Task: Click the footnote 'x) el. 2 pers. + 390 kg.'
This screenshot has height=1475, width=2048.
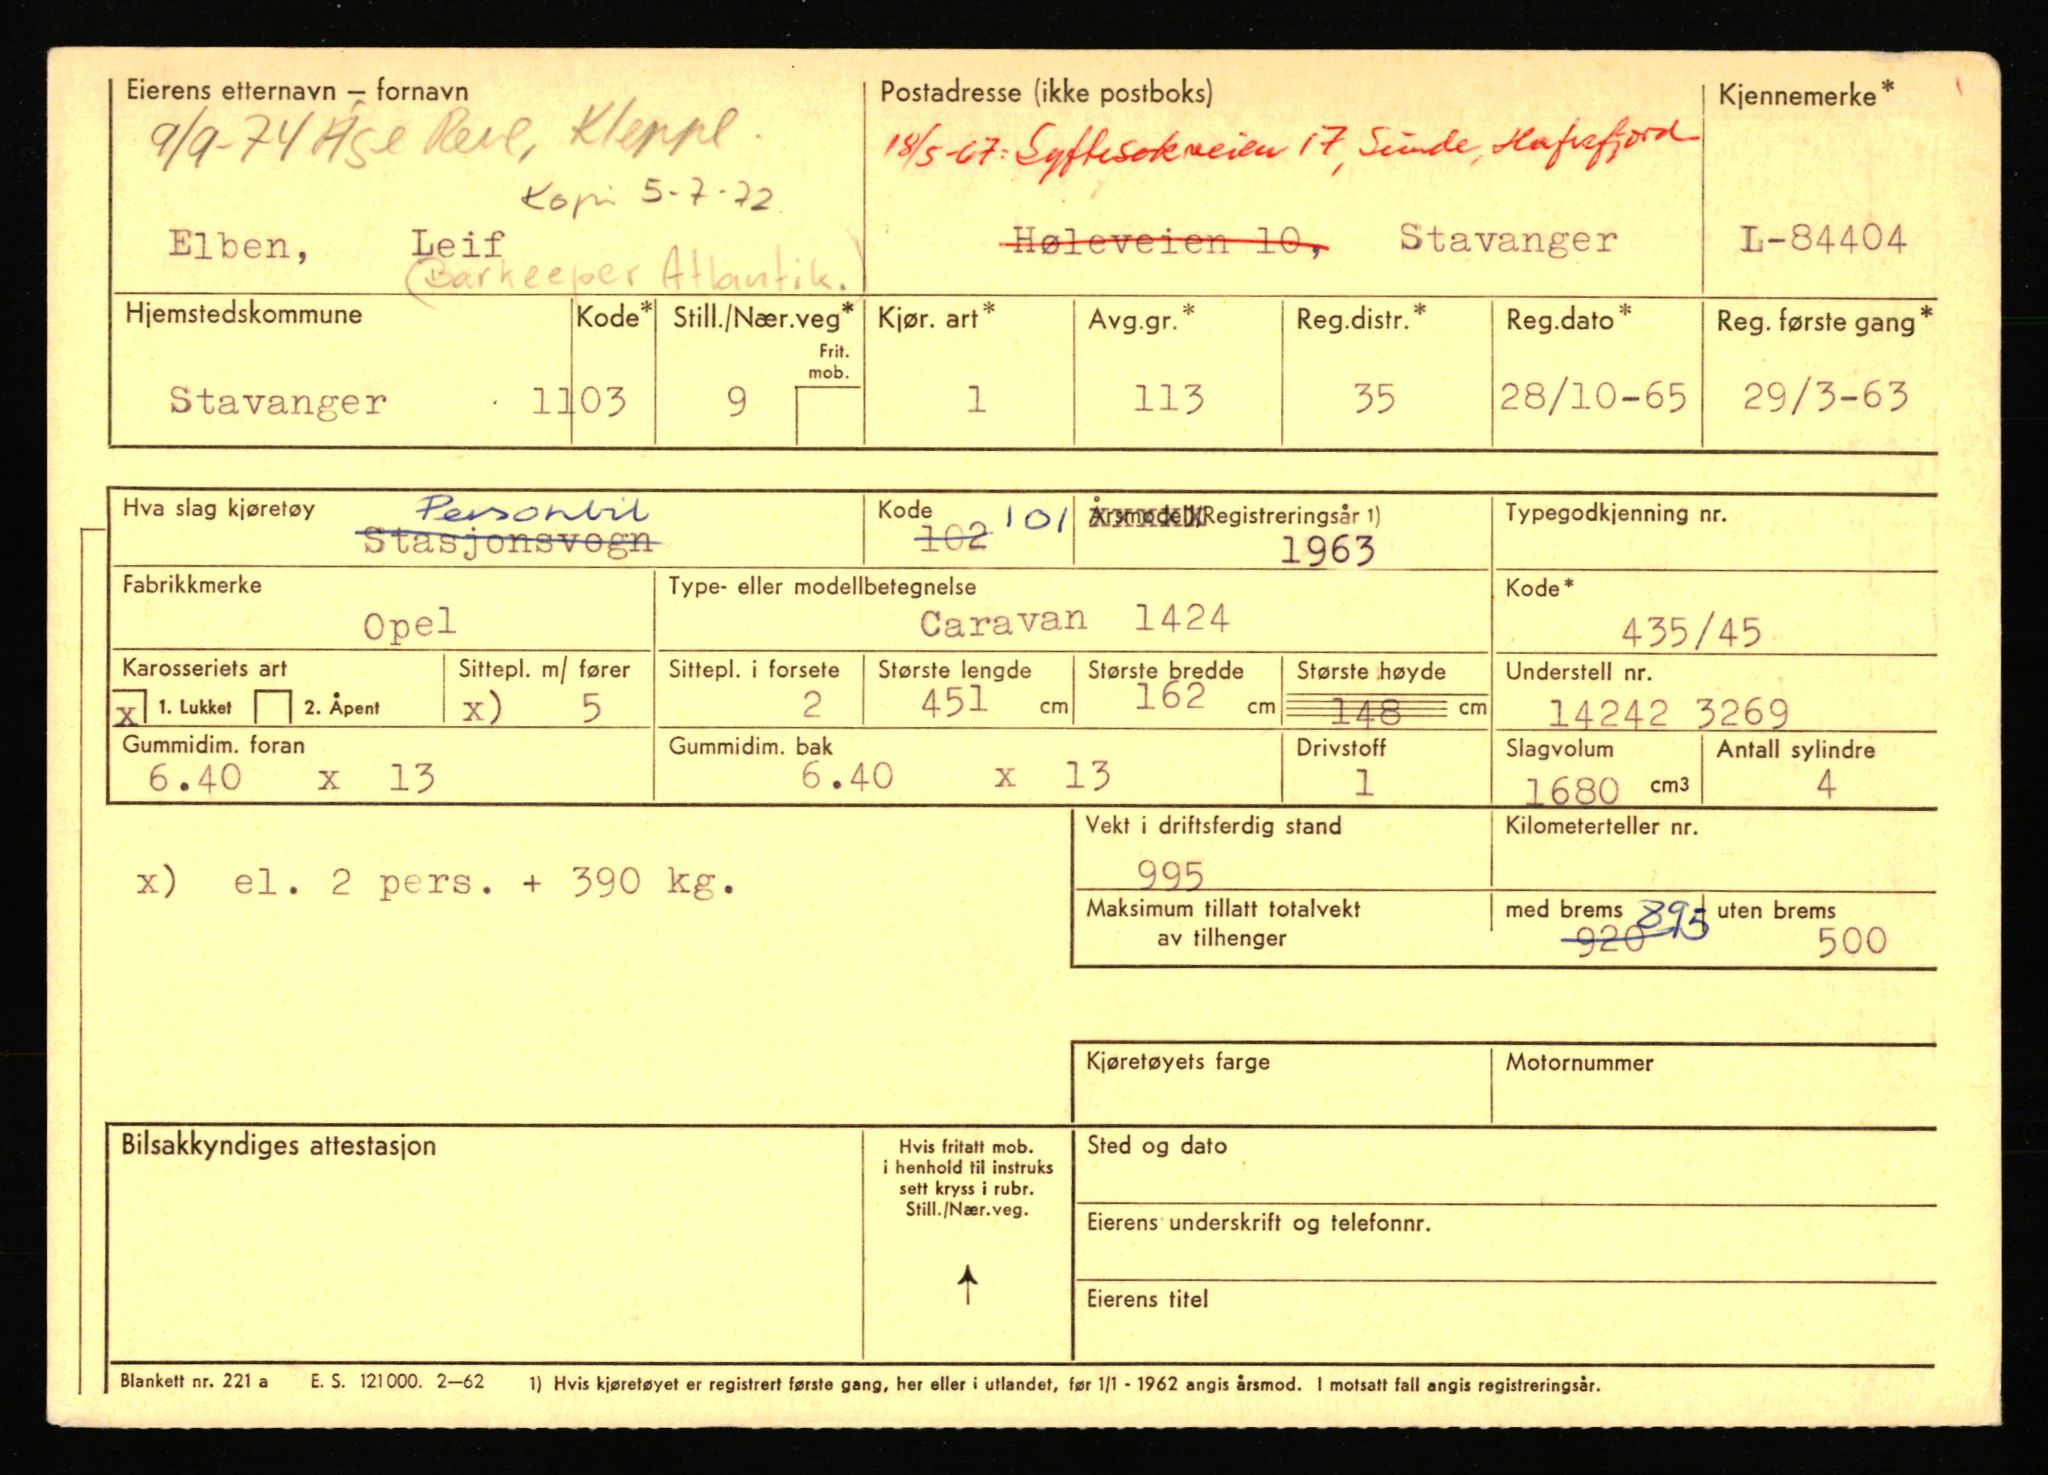Action: [x=436, y=882]
